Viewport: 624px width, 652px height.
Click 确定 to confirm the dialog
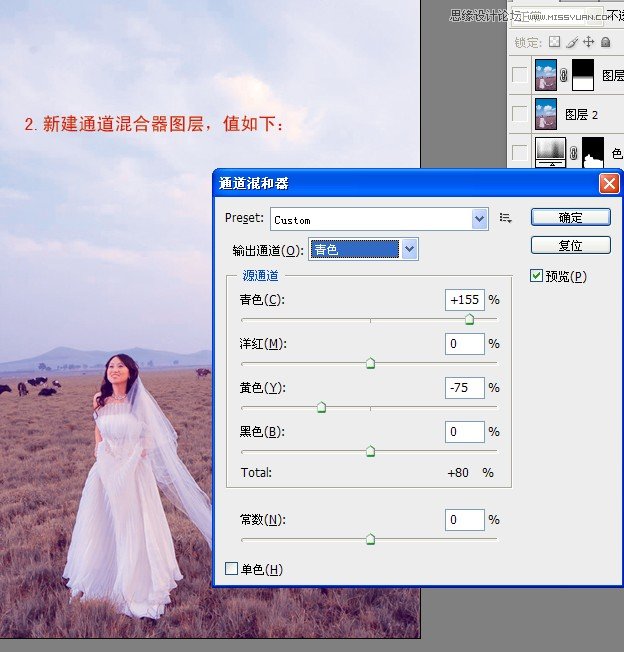click(570, 217)
